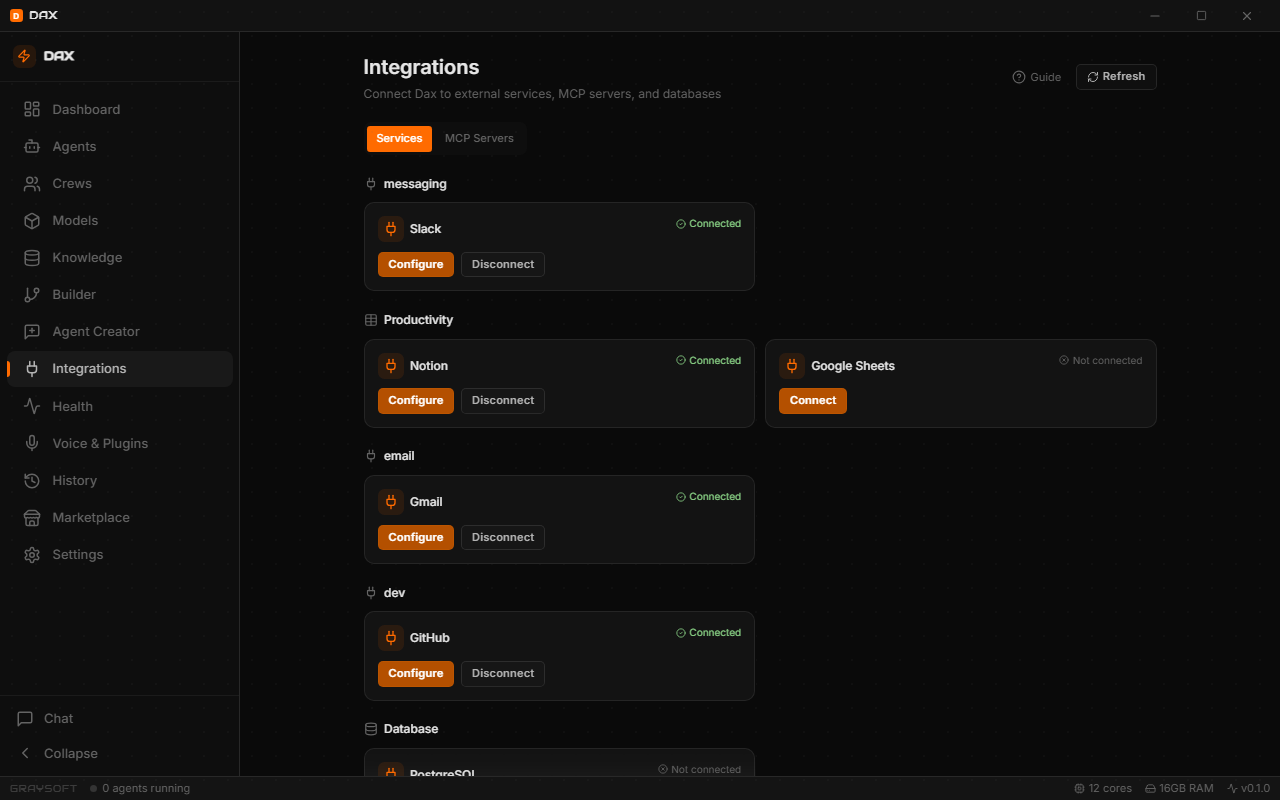Open the Health menu item
1280x800 pixels.
pyautogui.click(x=120, y=406)
